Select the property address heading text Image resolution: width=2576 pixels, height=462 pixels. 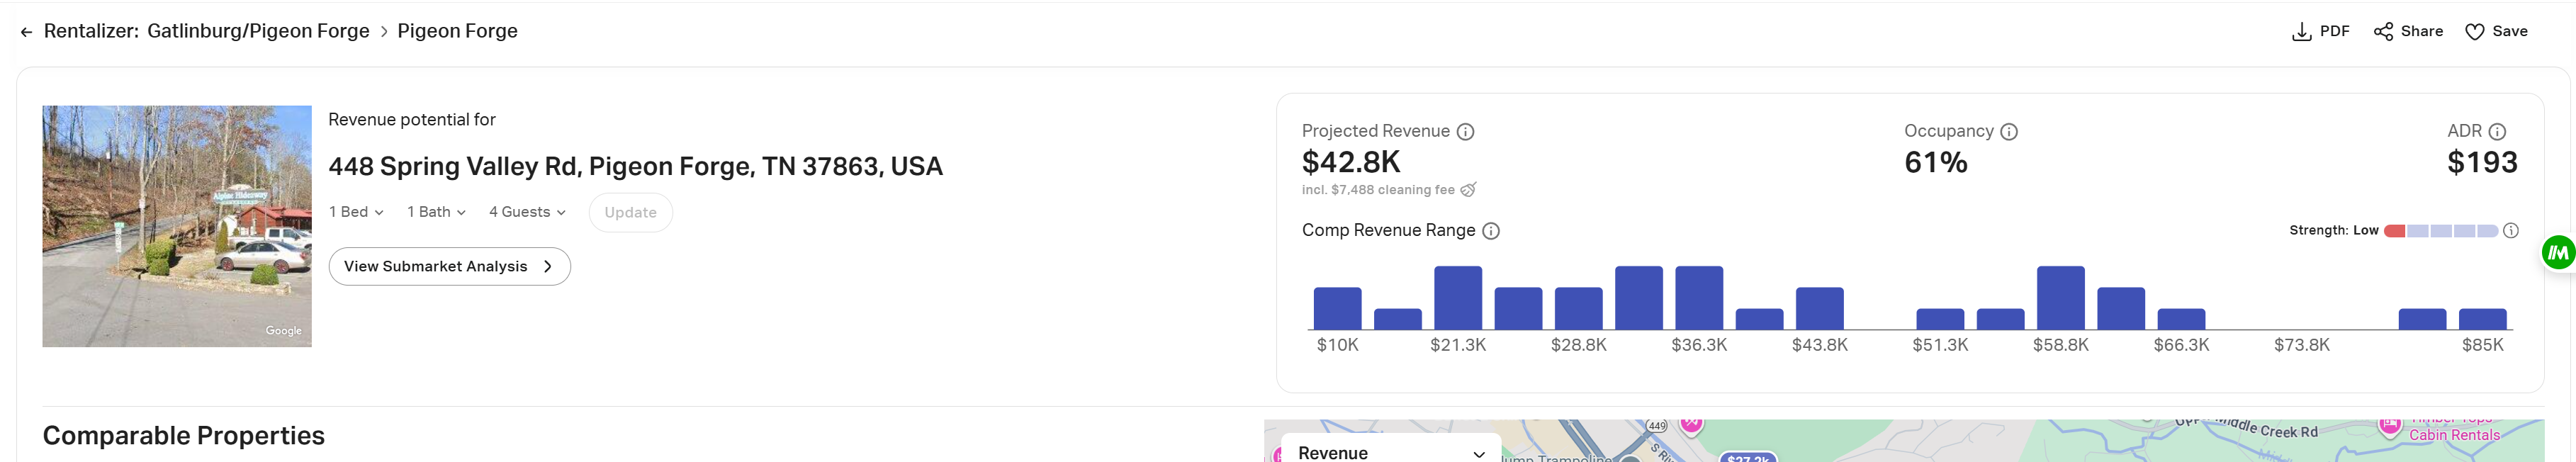coord(635,166)
